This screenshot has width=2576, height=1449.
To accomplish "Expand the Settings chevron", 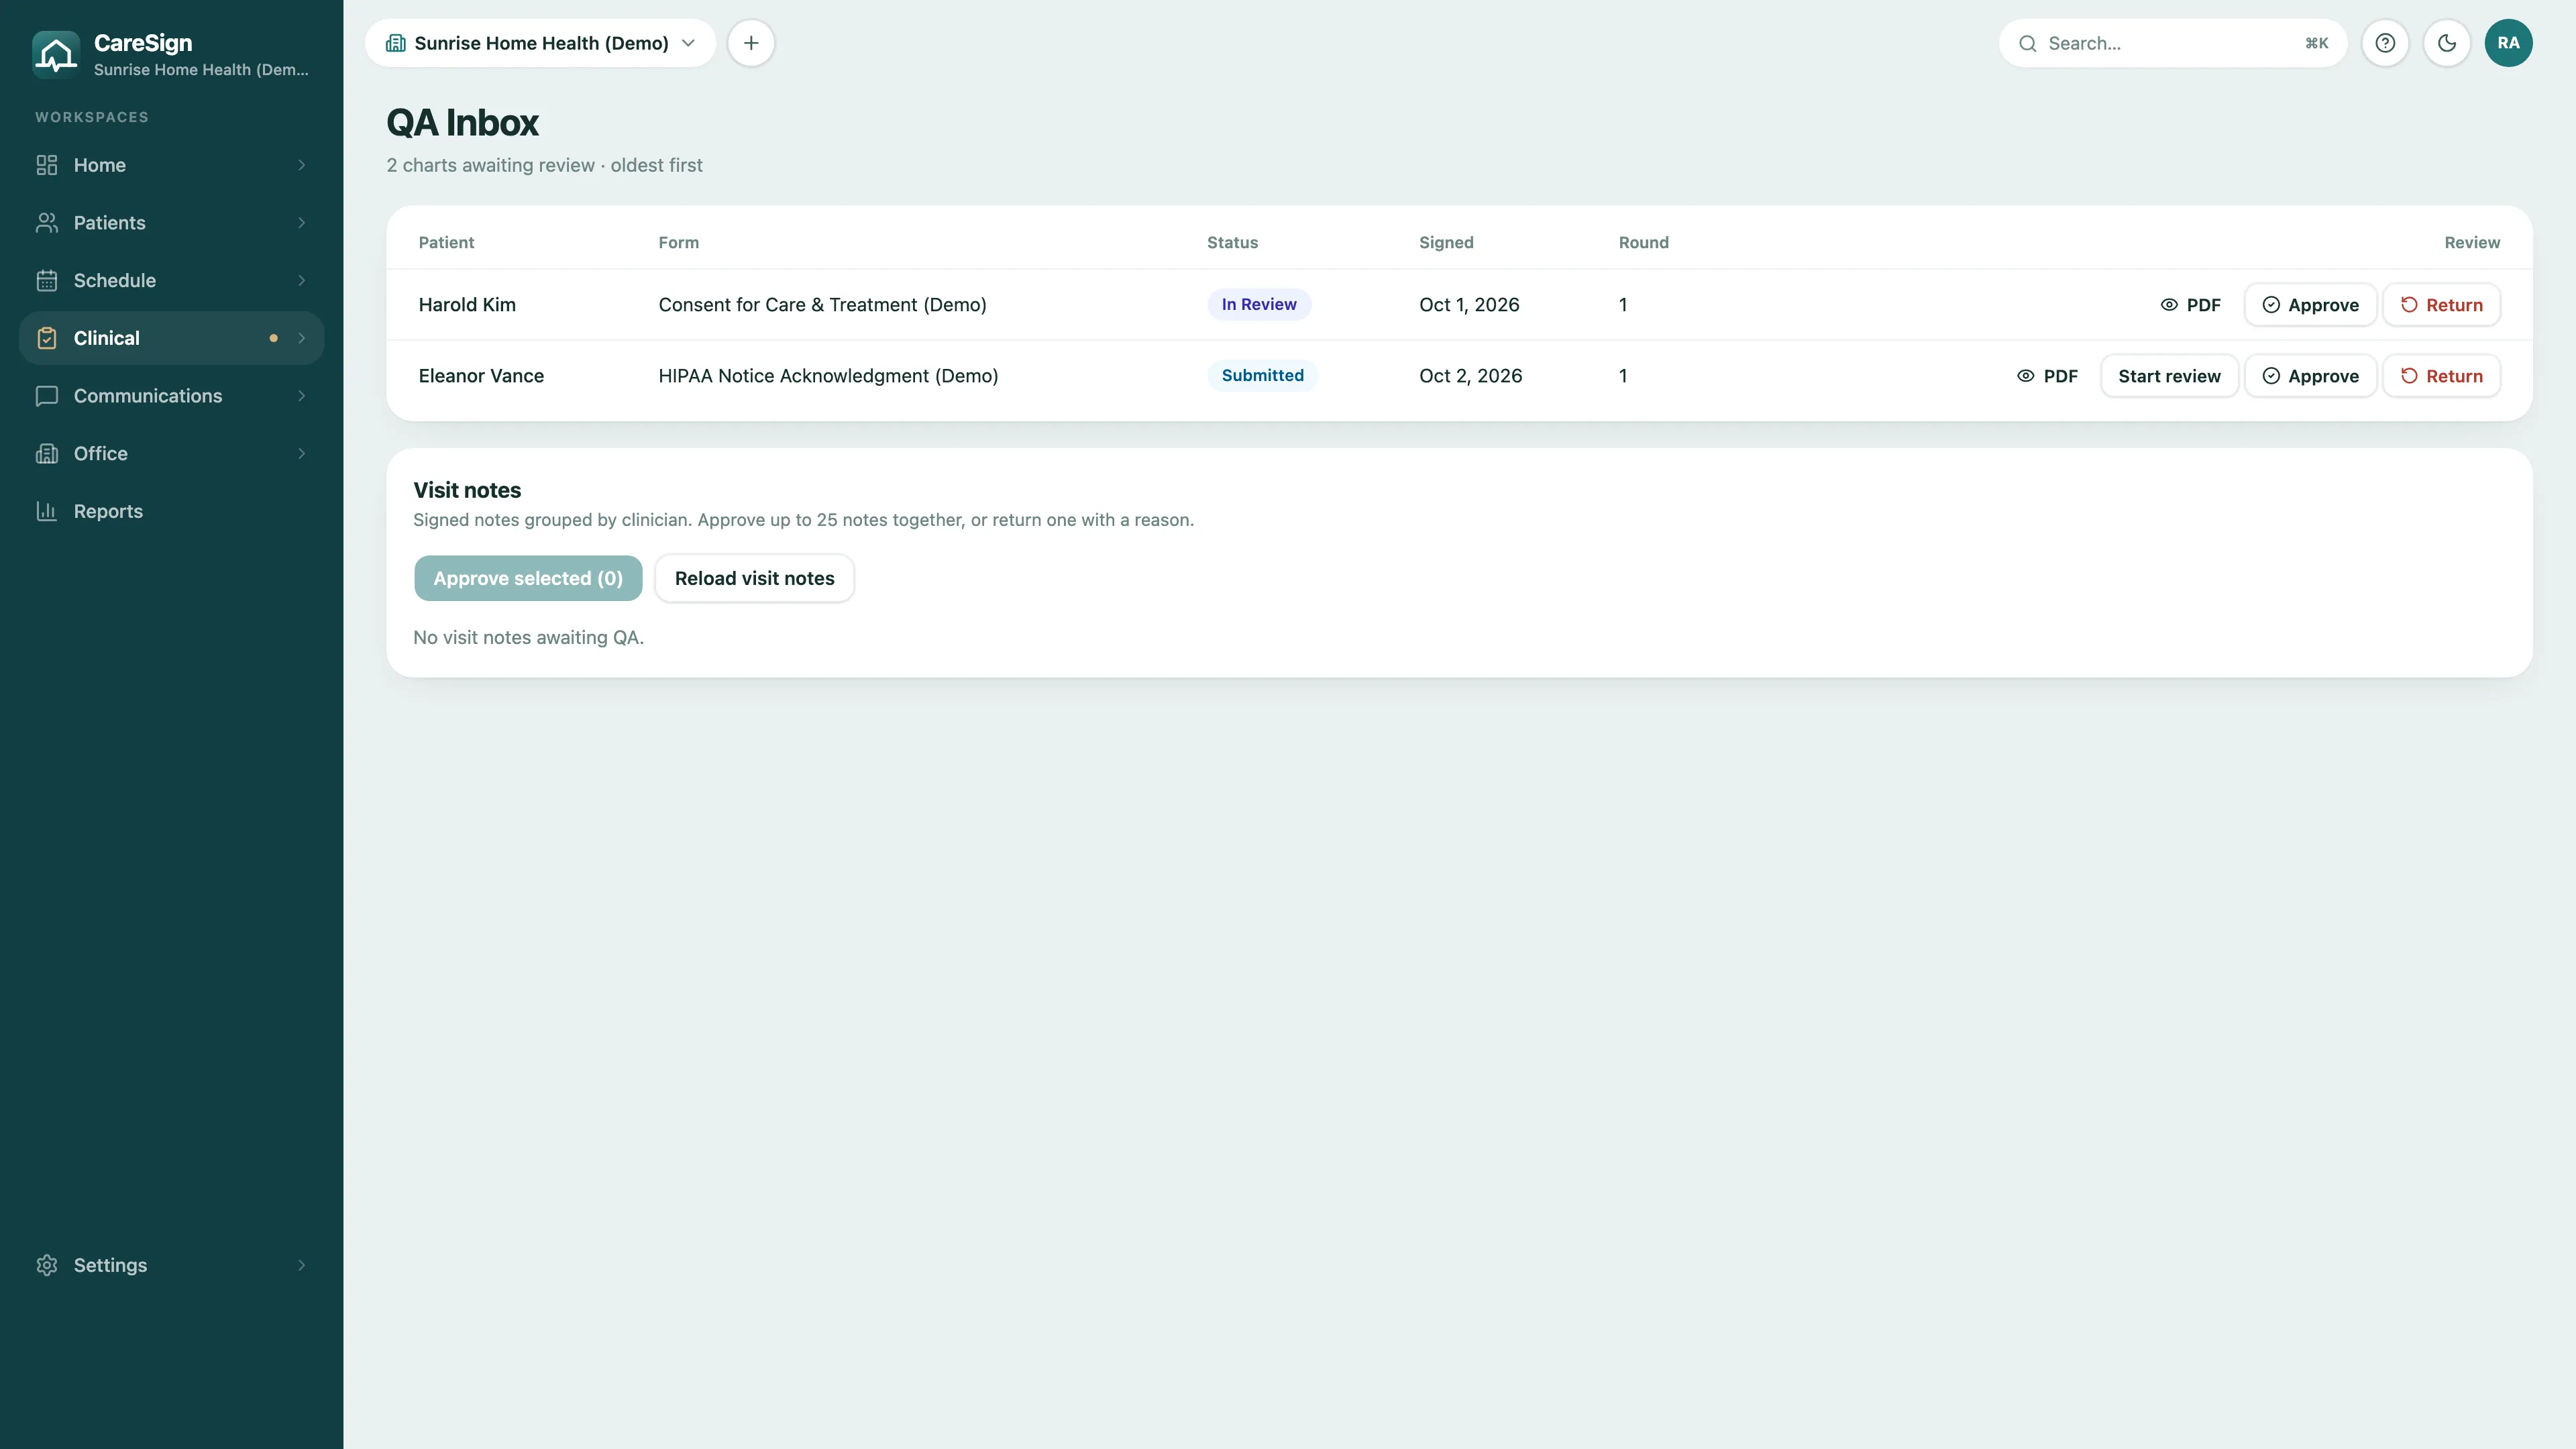I will click(301, 1265).
